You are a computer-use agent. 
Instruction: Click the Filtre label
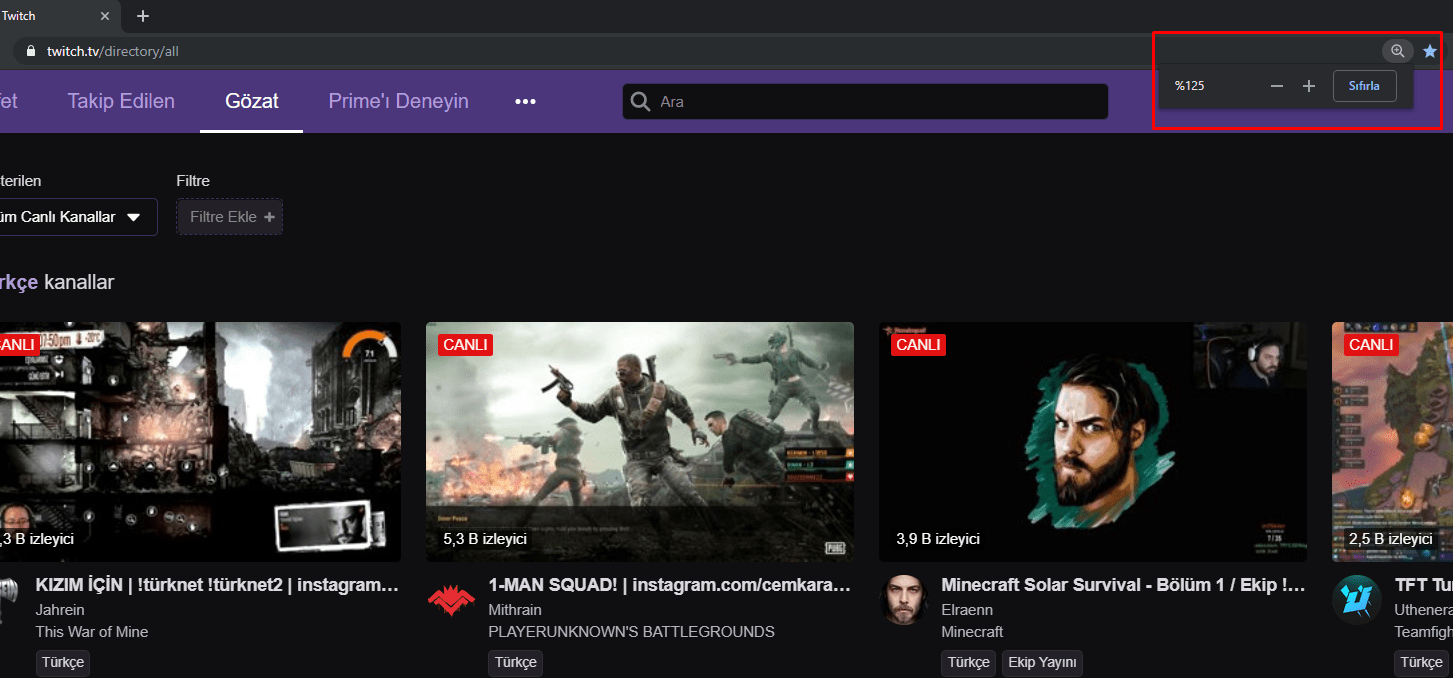[193, 181]
